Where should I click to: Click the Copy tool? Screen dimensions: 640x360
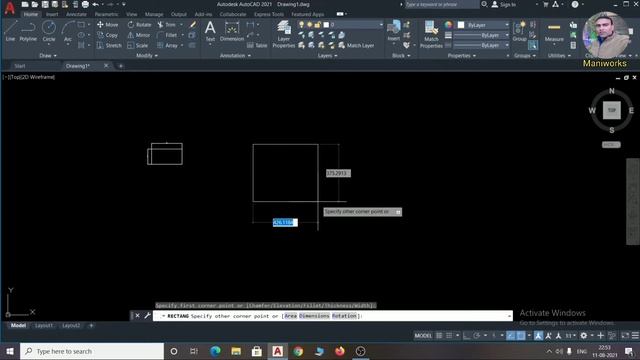click(108, 35)
